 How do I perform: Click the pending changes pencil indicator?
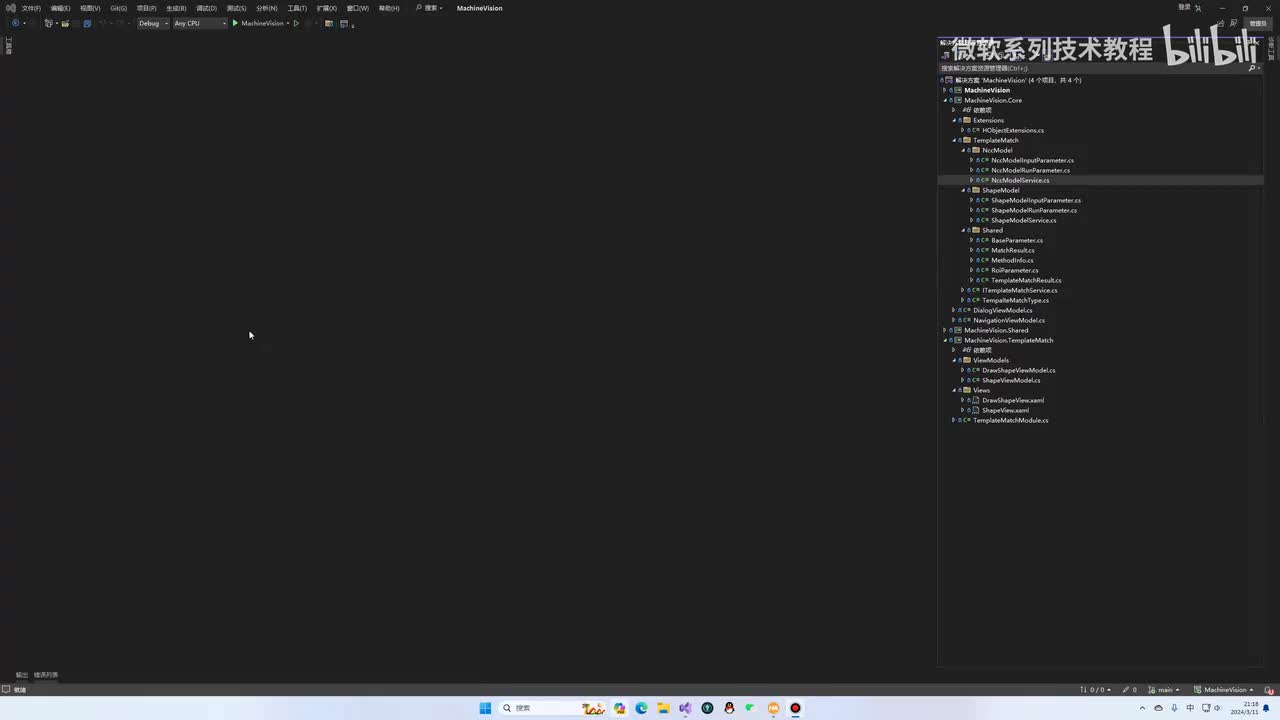pos(1129,690)
